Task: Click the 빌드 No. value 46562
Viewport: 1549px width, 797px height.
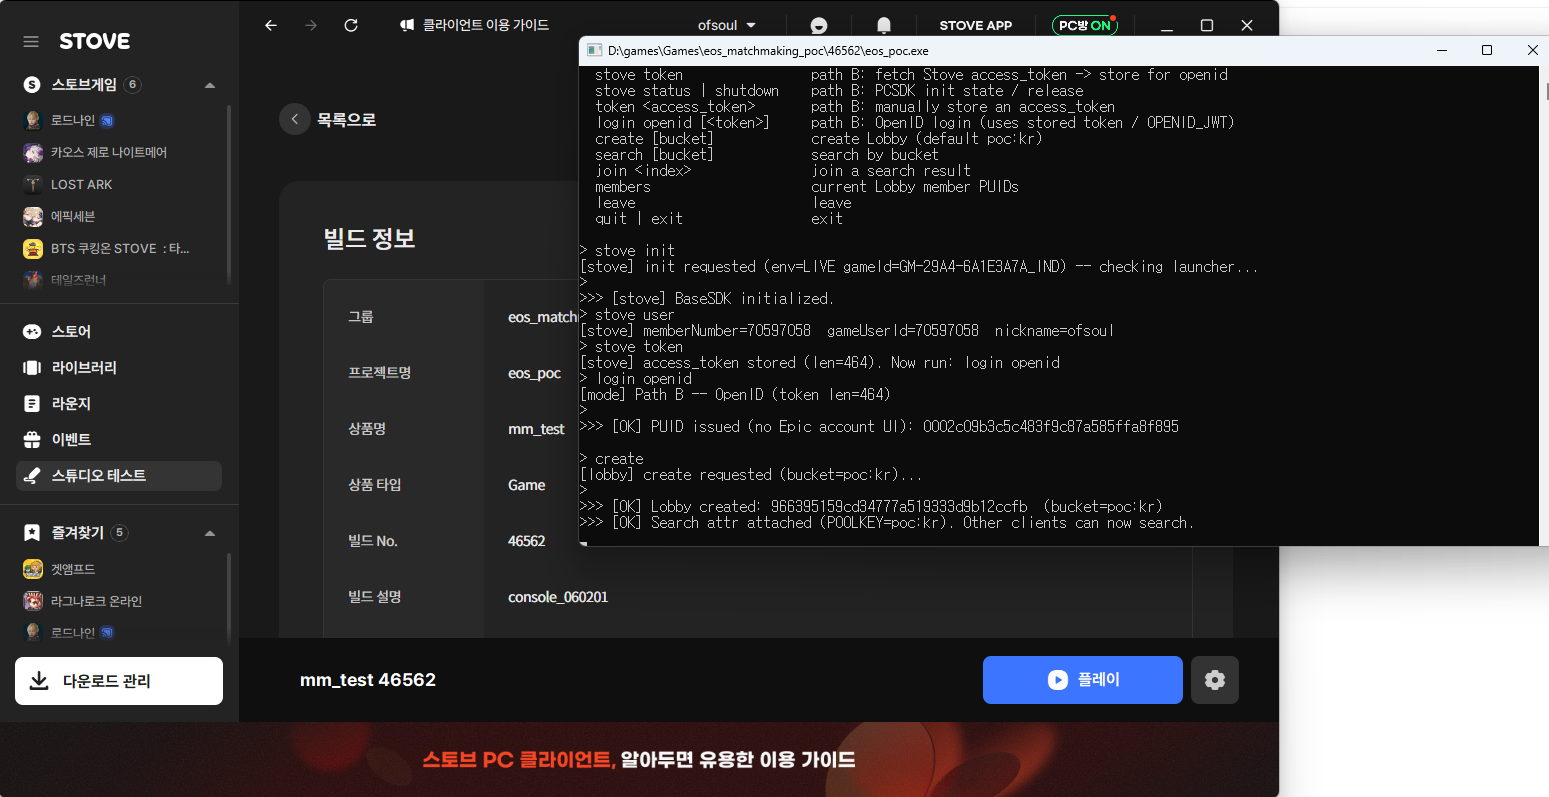Action: [527, 541]
